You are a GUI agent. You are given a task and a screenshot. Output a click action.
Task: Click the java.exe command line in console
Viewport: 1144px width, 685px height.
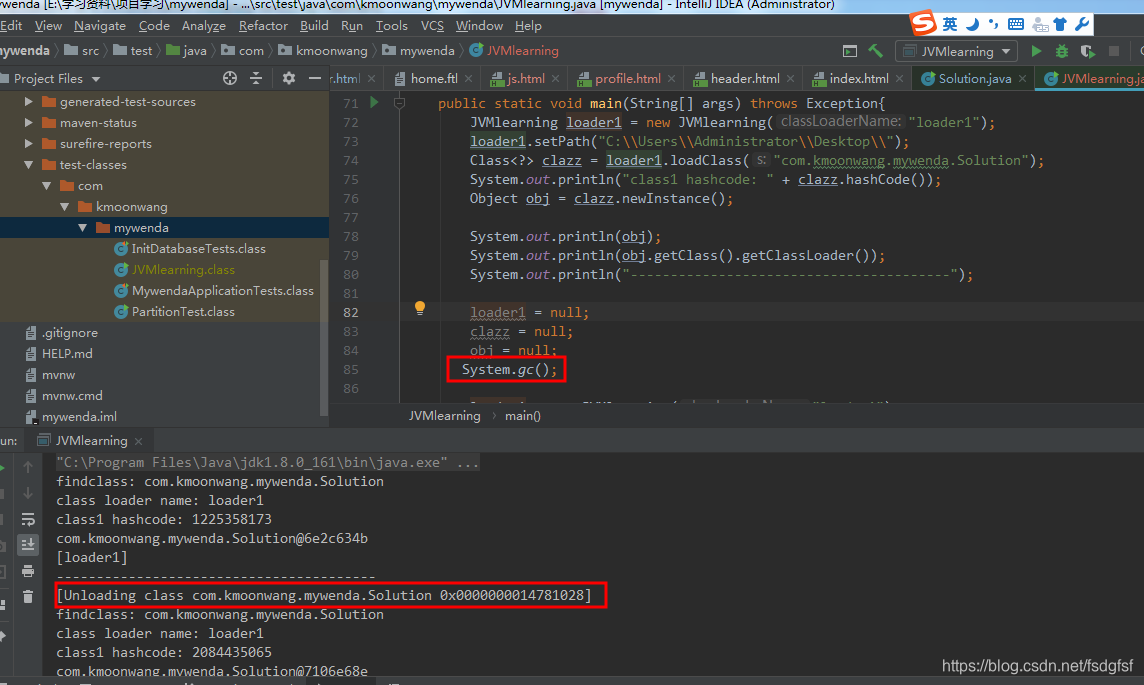point(267,463)
